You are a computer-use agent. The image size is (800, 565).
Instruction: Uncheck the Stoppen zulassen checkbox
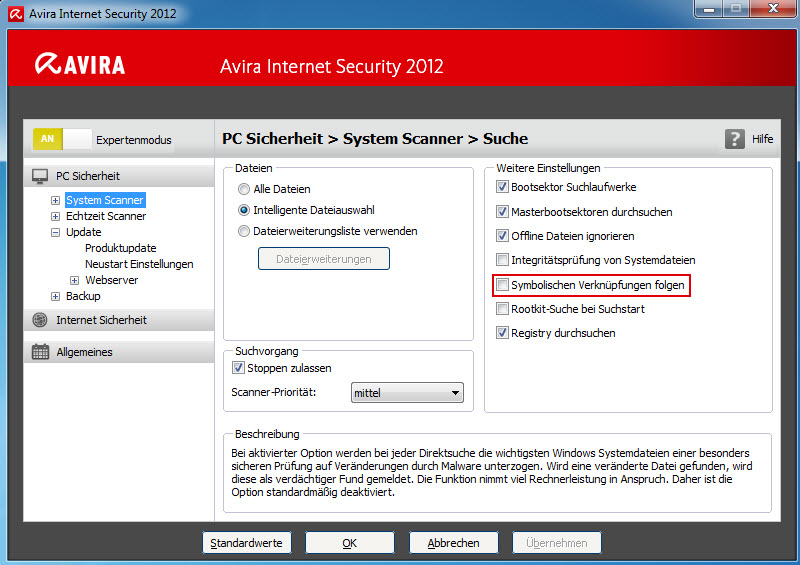pos(238,367)
